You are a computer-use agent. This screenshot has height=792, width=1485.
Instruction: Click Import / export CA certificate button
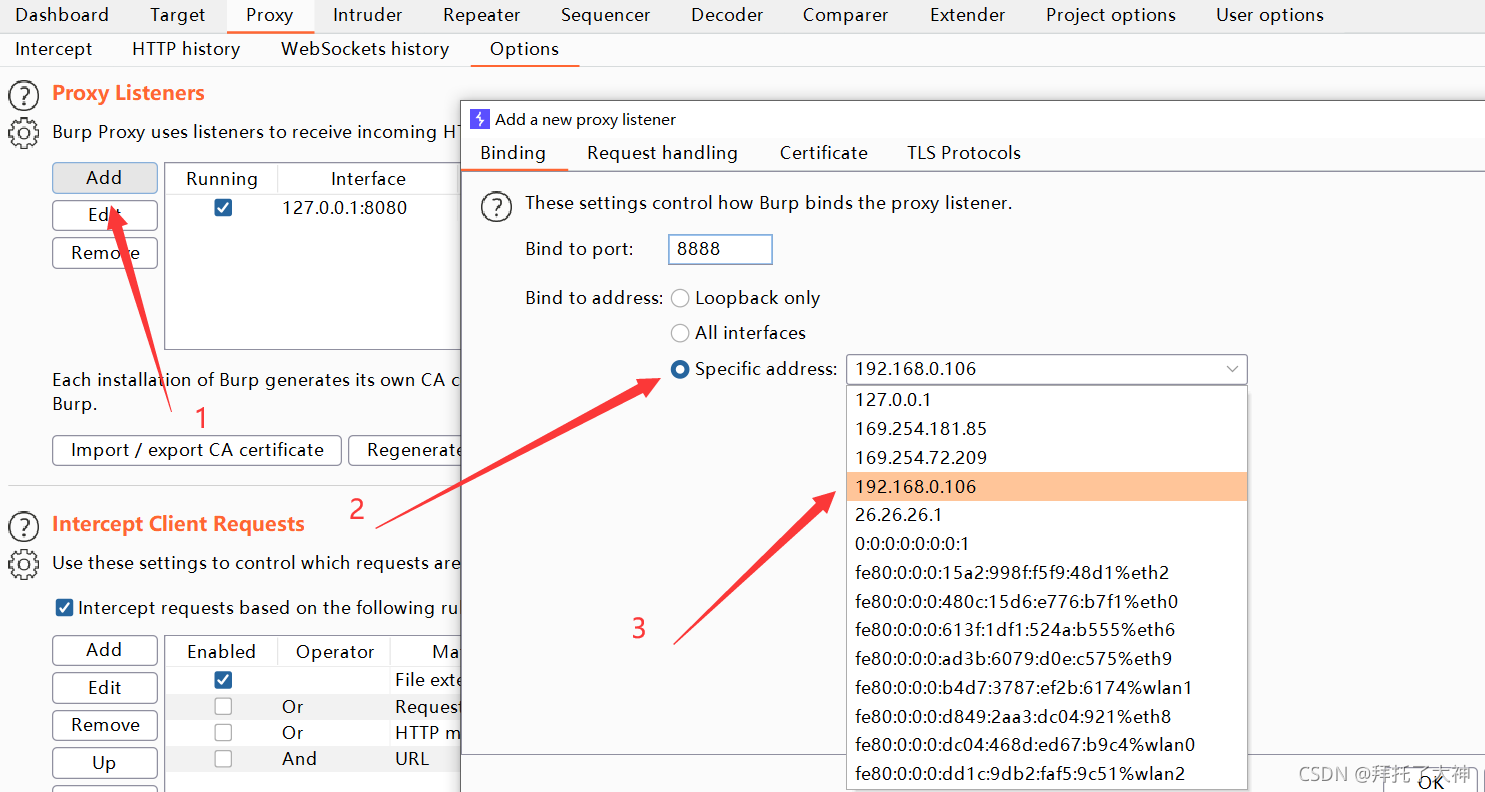197,450
